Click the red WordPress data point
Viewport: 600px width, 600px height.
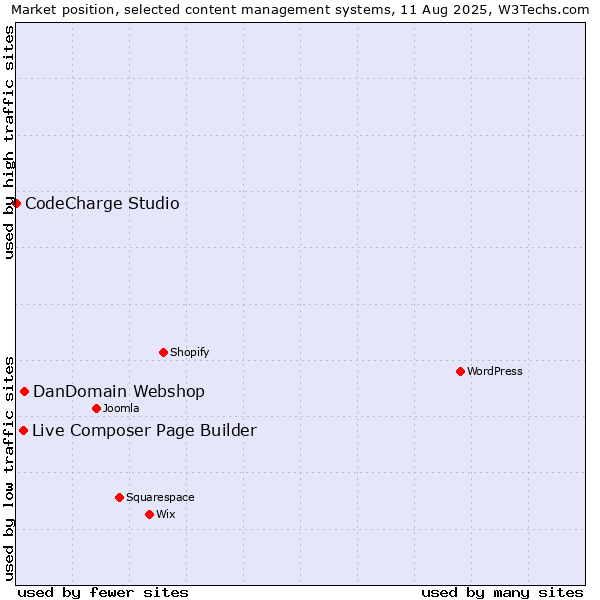coord(460,372)
